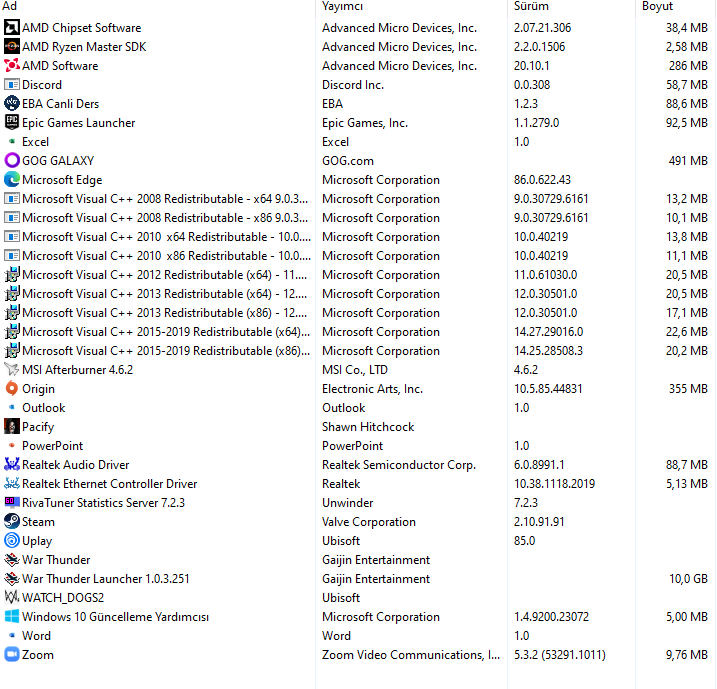
Task: Click the War Thunder Launcher 1.0.3.251 icon
Action: pyautogui.click(x=12, y=579)
